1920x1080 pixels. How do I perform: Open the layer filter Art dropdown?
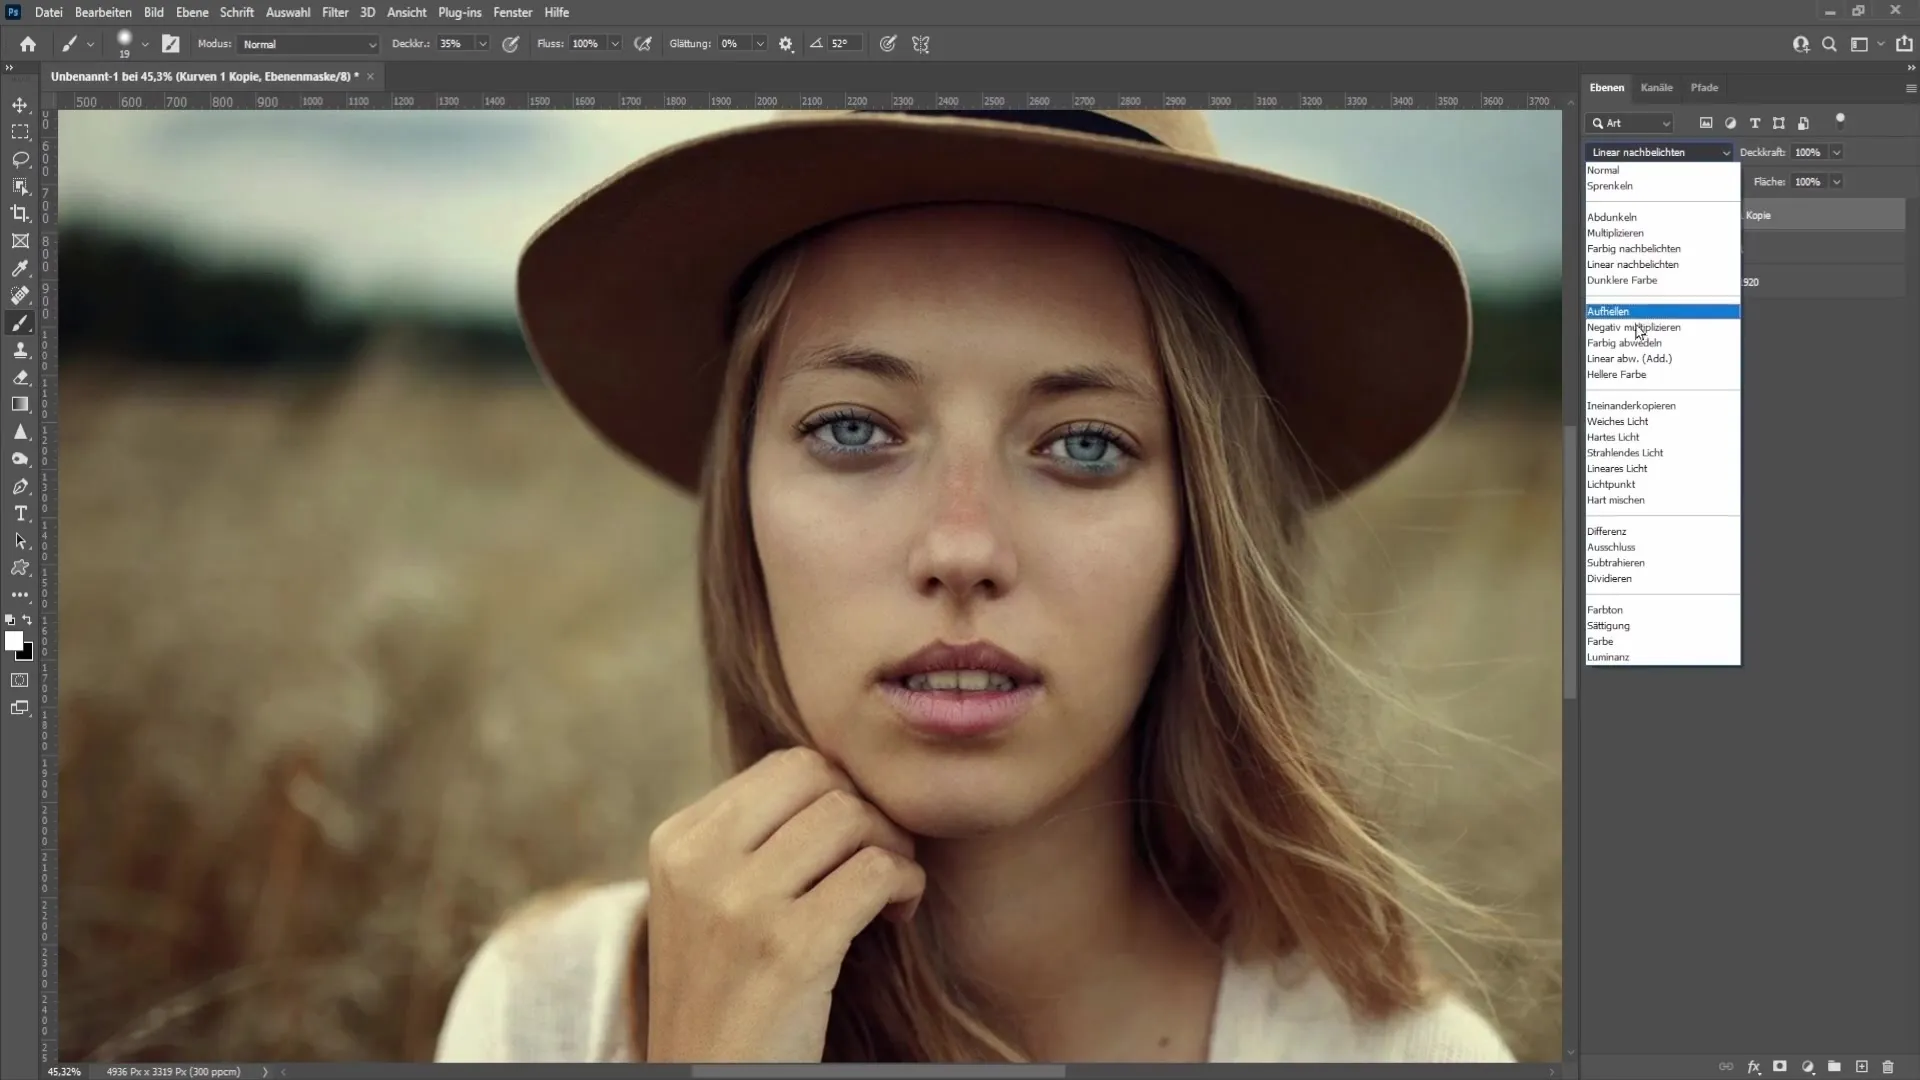coord(1630,123)
